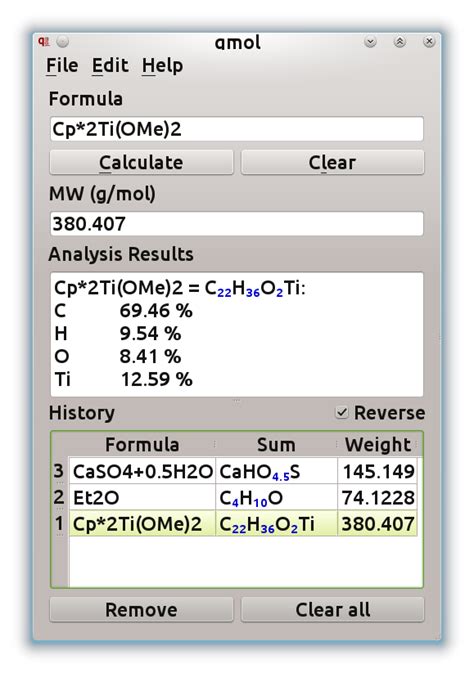Click the Remove button

[141, 609]
